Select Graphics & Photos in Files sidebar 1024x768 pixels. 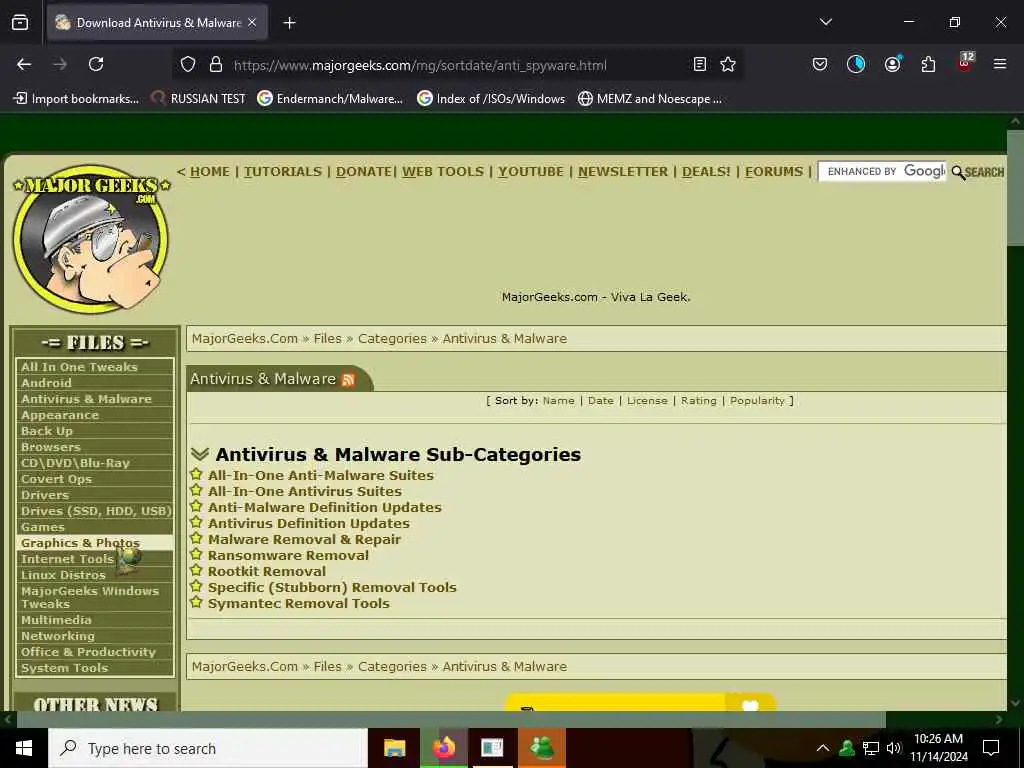tap(95, 543)
